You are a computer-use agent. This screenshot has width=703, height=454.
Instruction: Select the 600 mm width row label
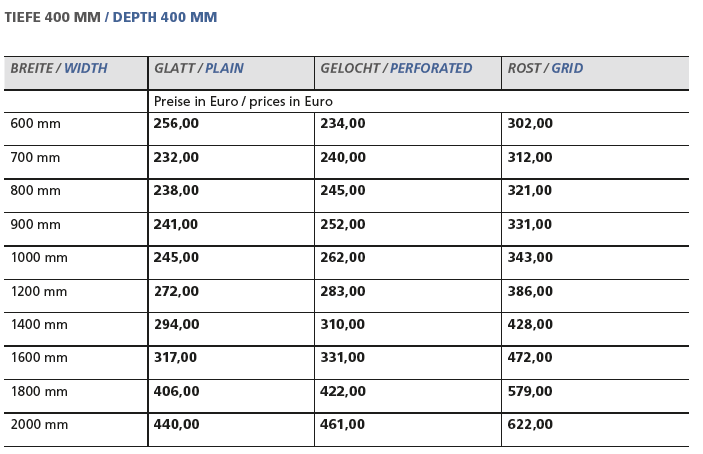pos(35,123)
